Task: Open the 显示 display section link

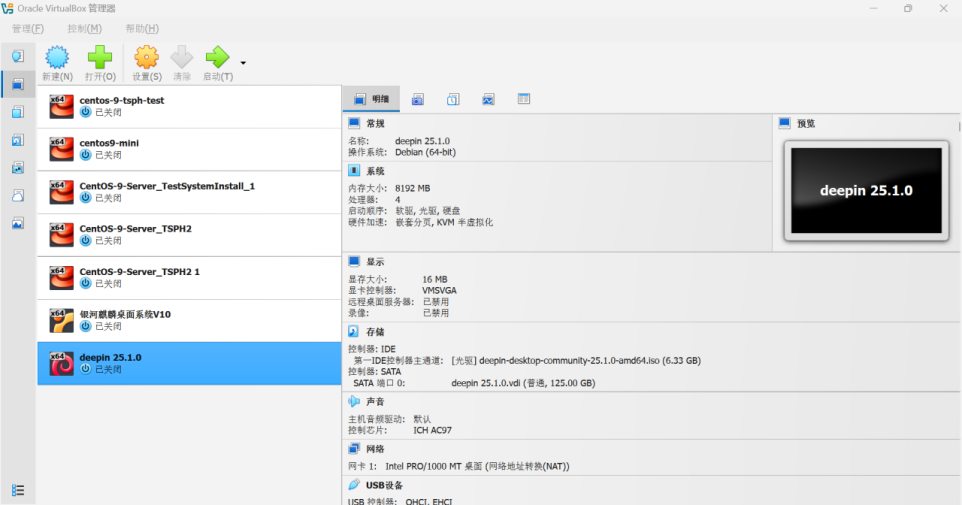Action: (x=375, y=261)
